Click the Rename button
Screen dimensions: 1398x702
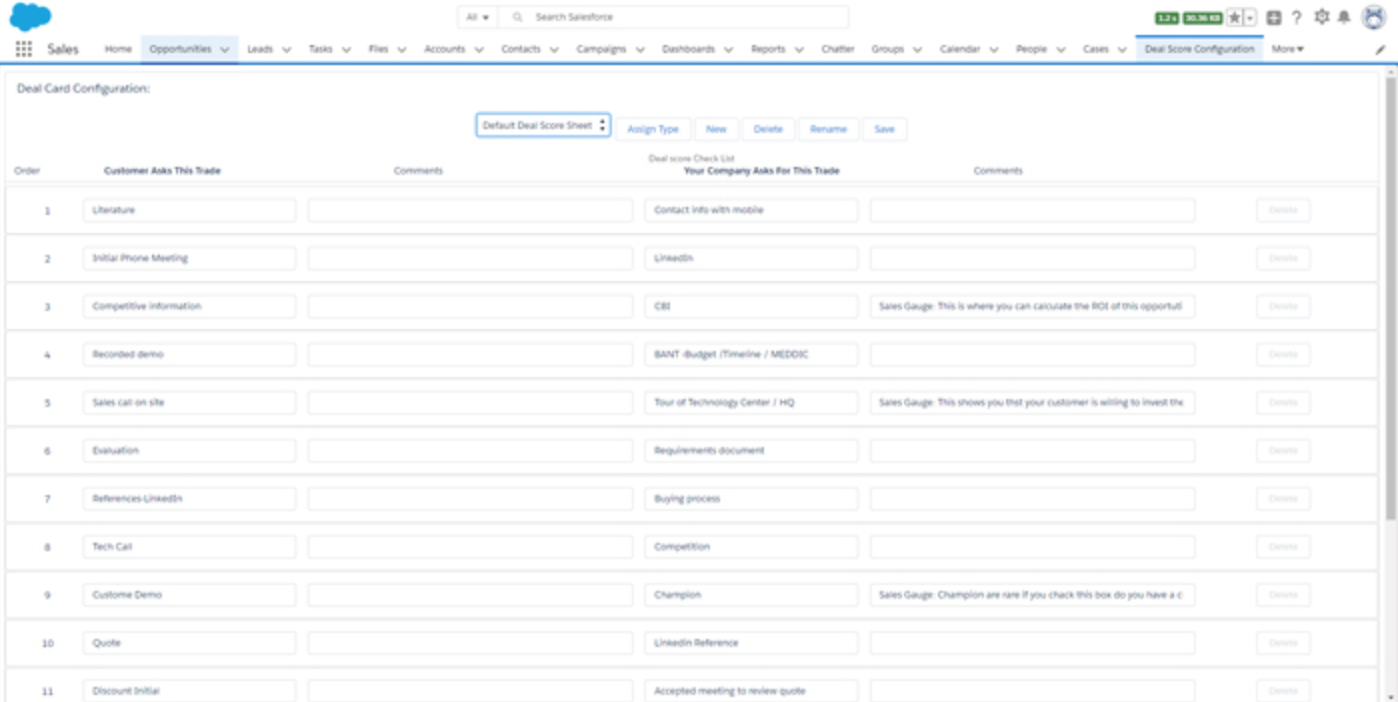(x=828, y=129)
